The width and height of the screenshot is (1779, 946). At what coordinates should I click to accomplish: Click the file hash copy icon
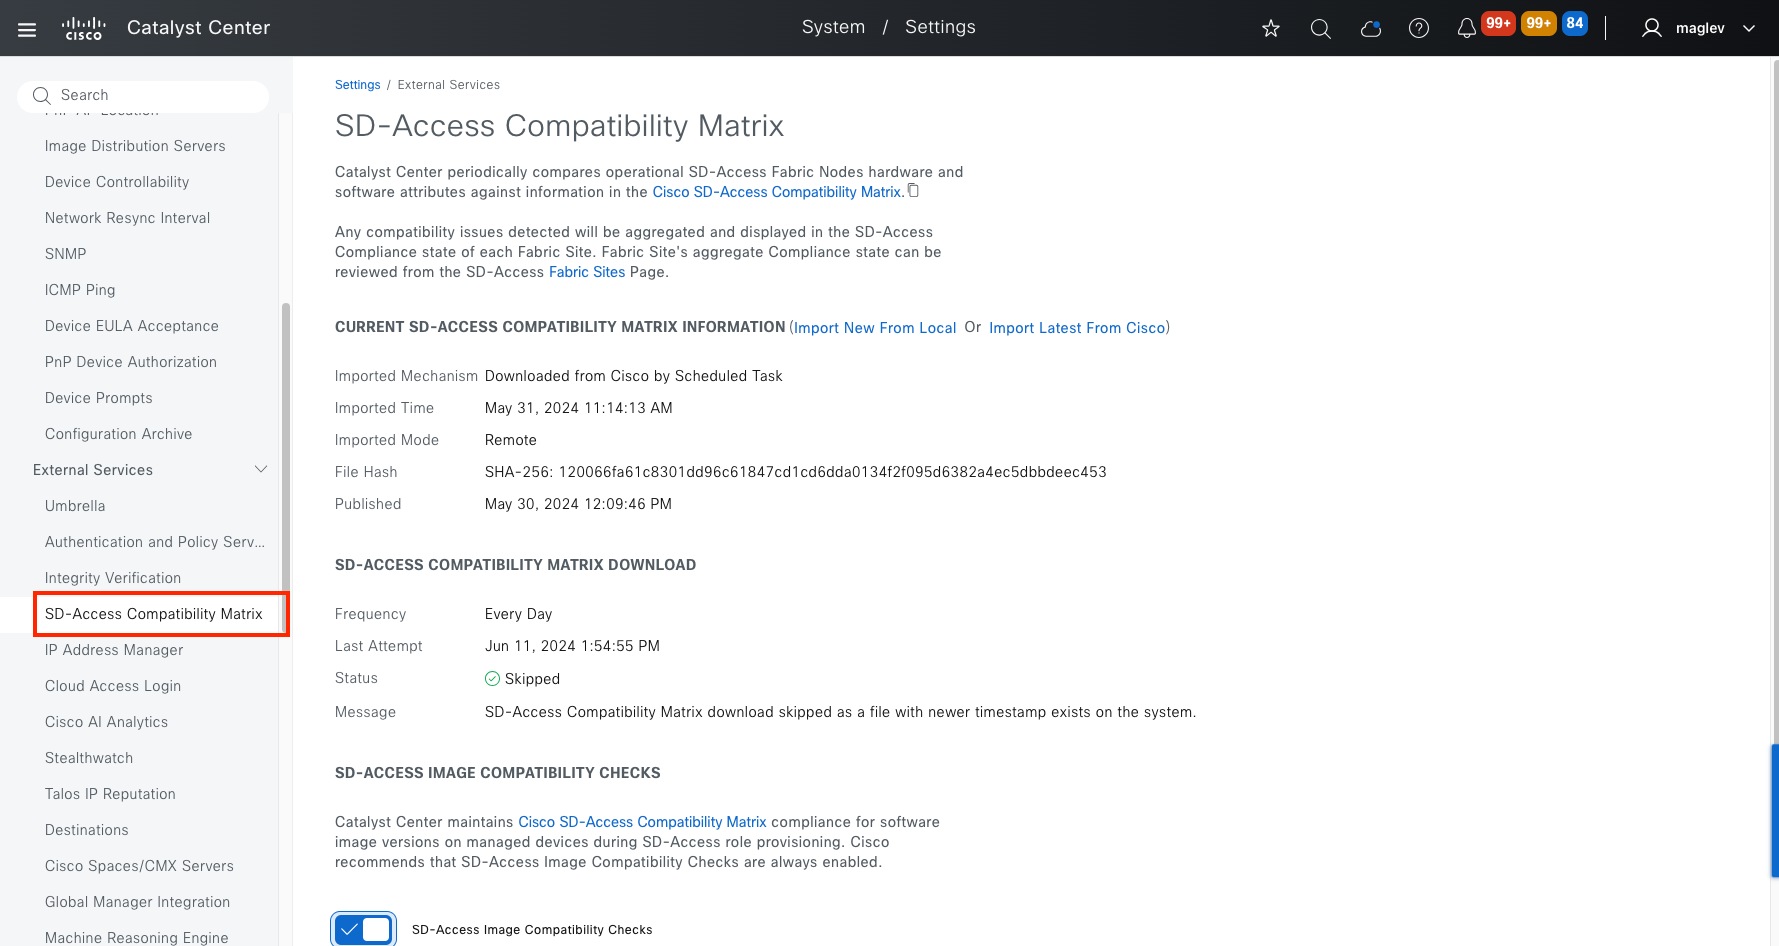tap(913, 189)
